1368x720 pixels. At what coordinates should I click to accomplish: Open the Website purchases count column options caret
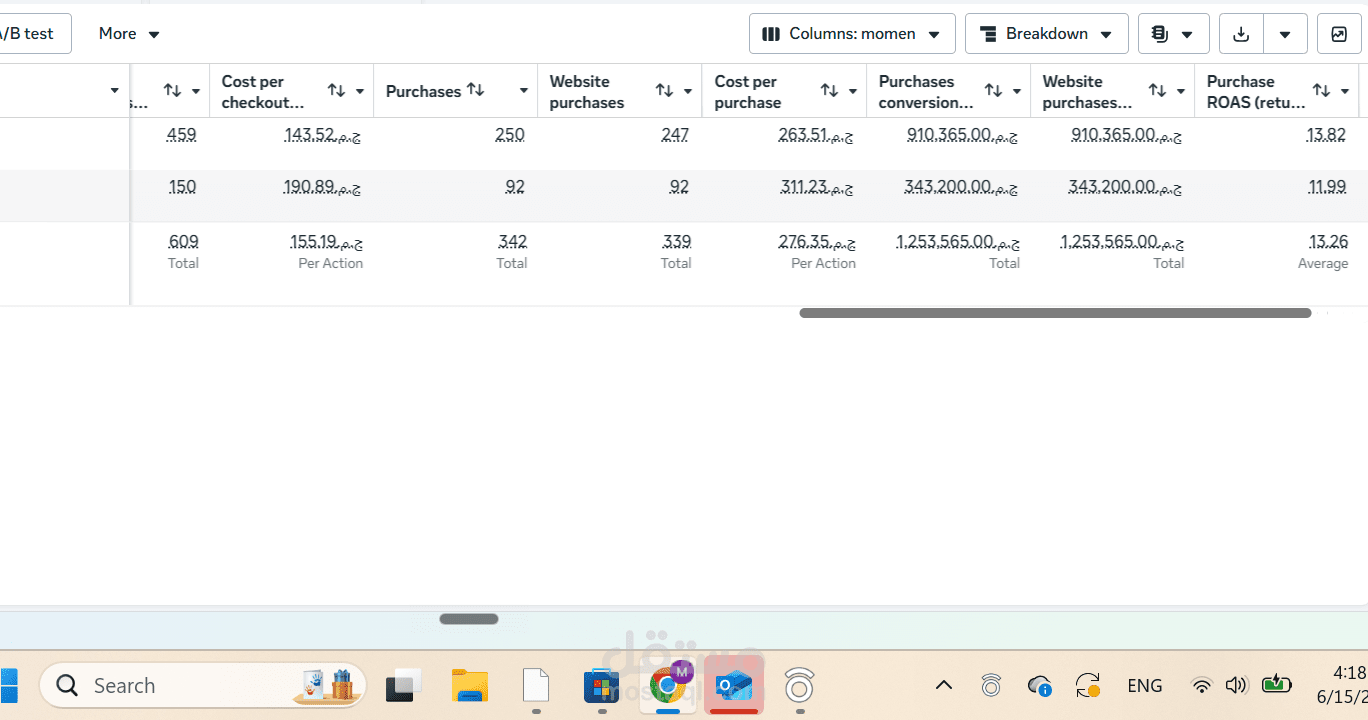point(688,92)
